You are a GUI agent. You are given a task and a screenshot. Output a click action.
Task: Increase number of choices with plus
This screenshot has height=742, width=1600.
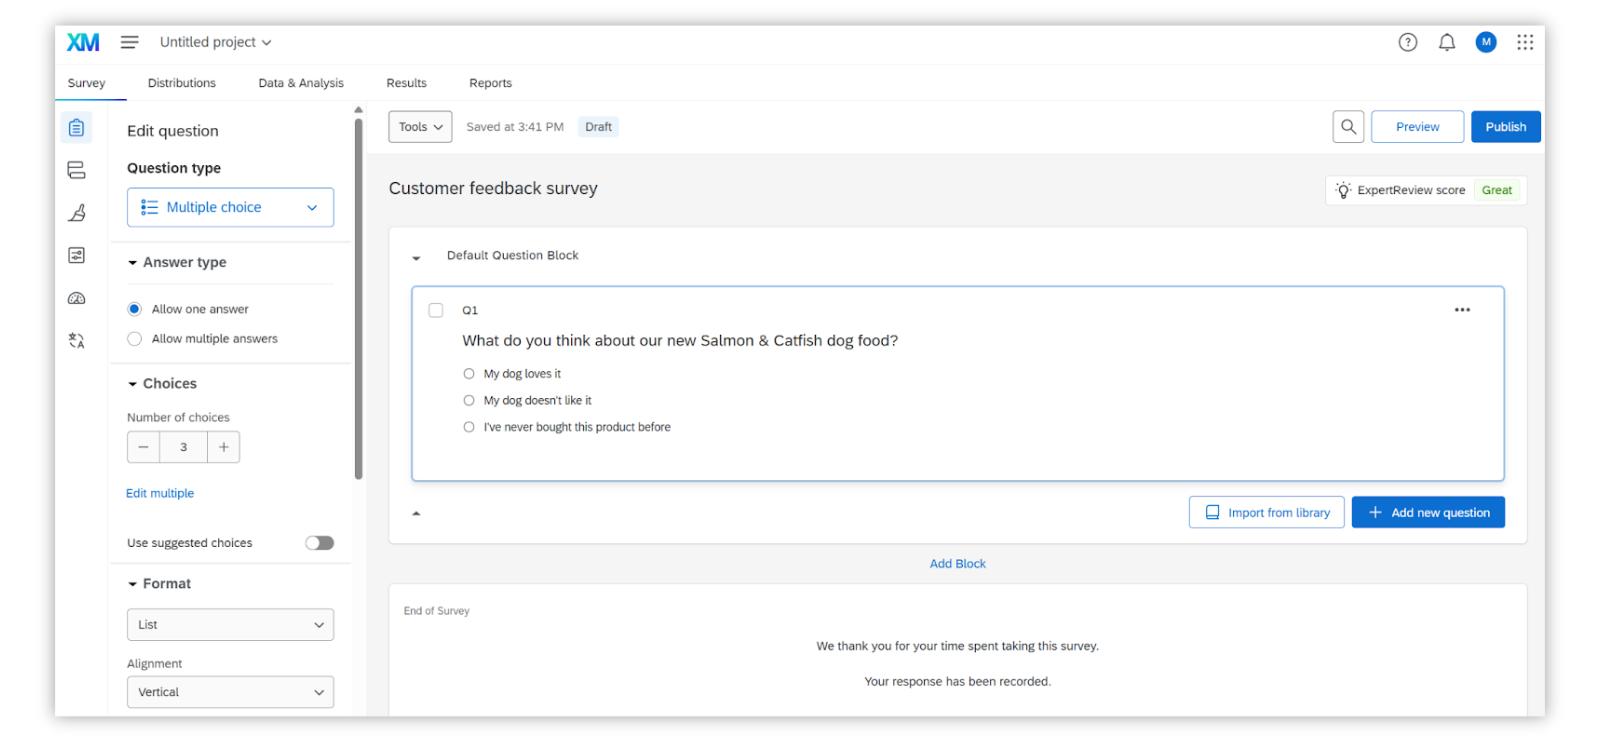click(x=224, y=447)
